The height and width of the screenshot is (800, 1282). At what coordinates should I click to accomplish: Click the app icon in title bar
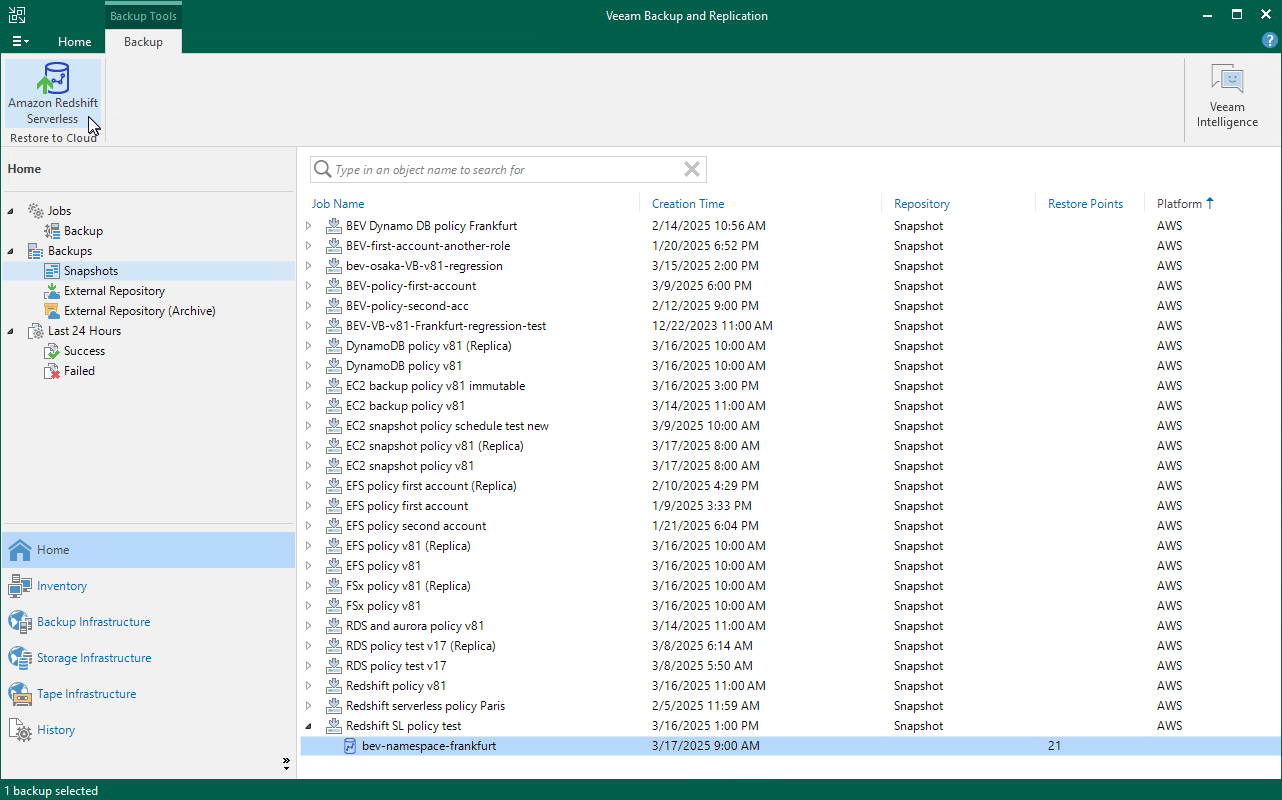(x=17, y=15)
